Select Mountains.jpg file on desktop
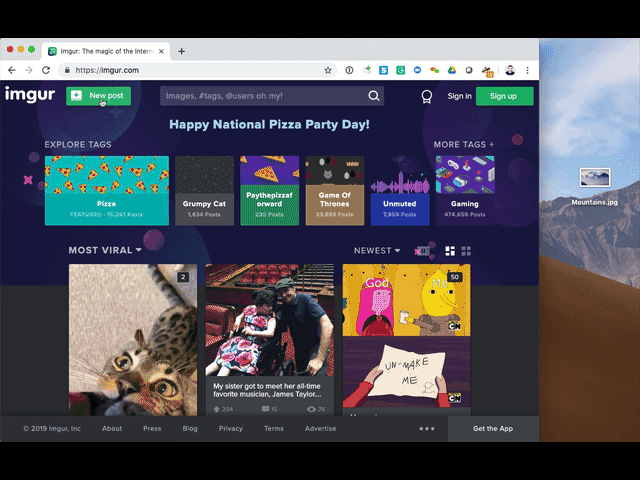640x480 pixels. (595, 187)
